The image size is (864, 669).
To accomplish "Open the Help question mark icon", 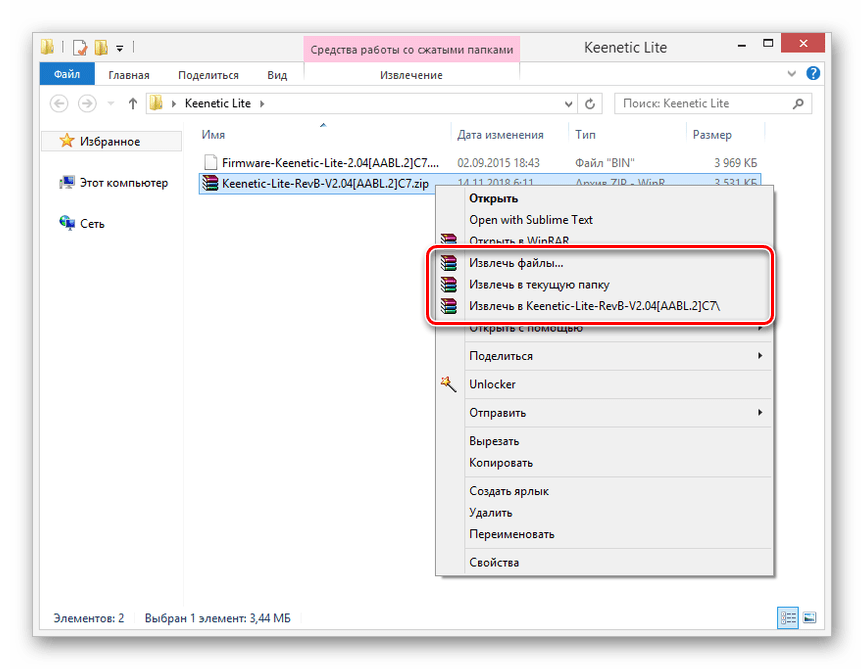I will coord(813,73).
